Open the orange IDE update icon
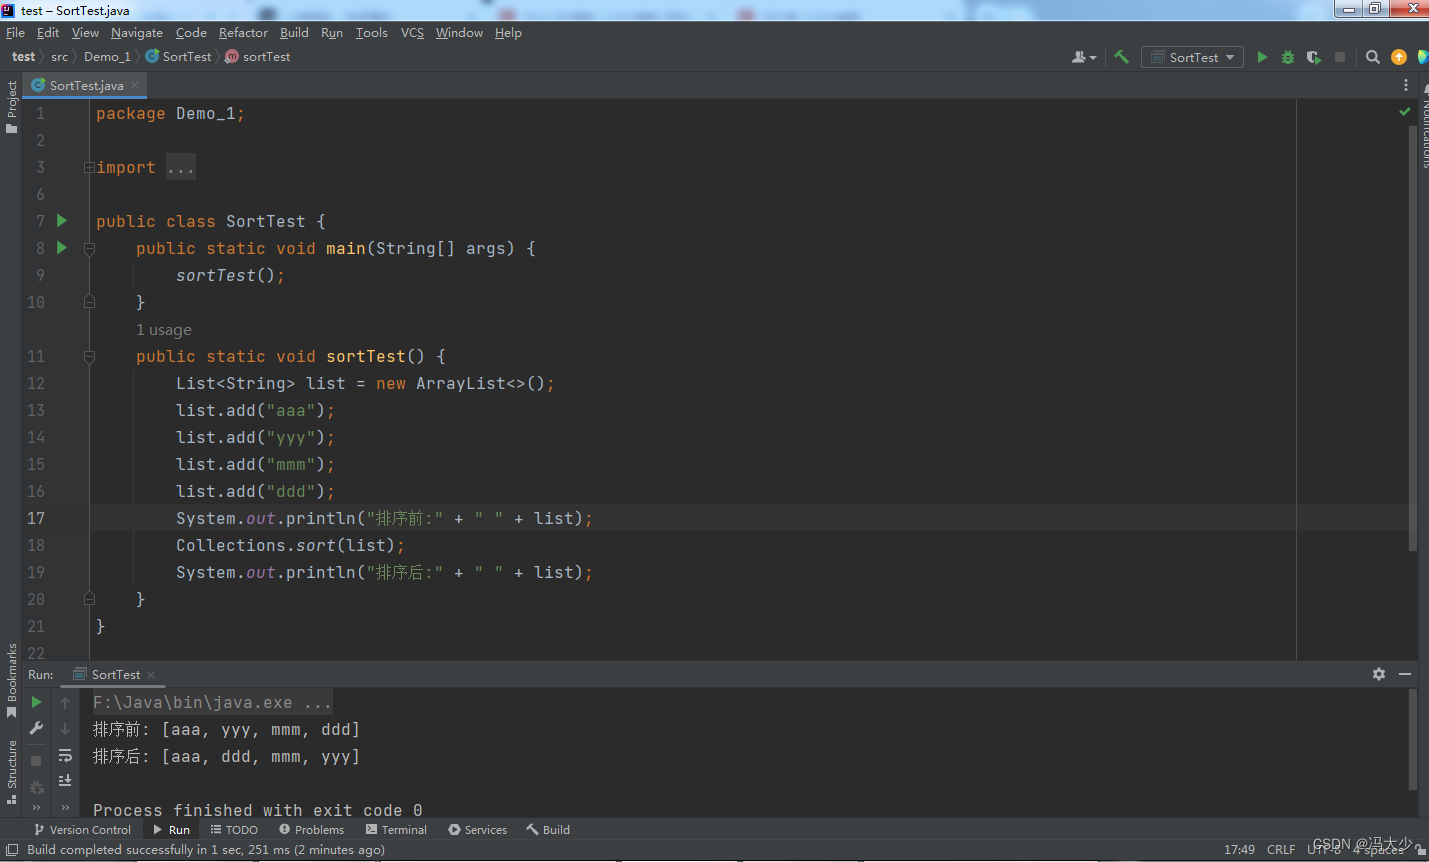The image size is (1429, 862). 1399,57
